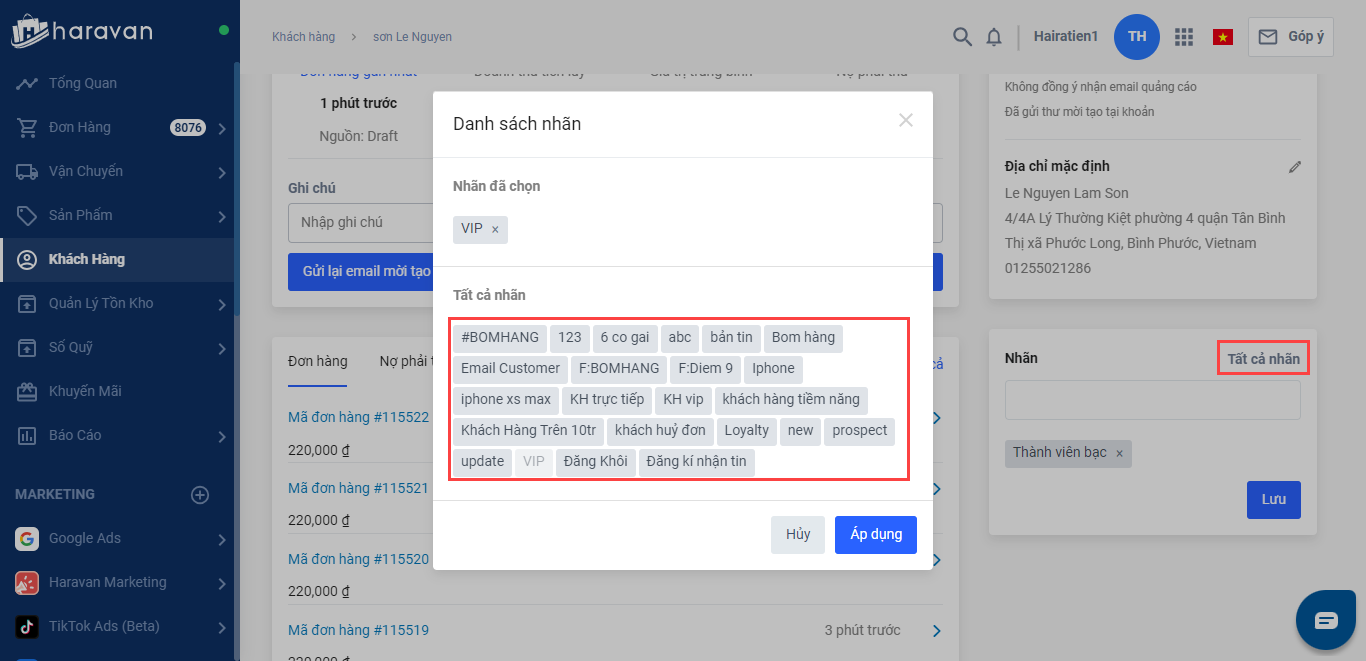The width and height of the screenshot is (1366, 661).
Task: Expand Google Ads submenu
Action: (221, 539)
